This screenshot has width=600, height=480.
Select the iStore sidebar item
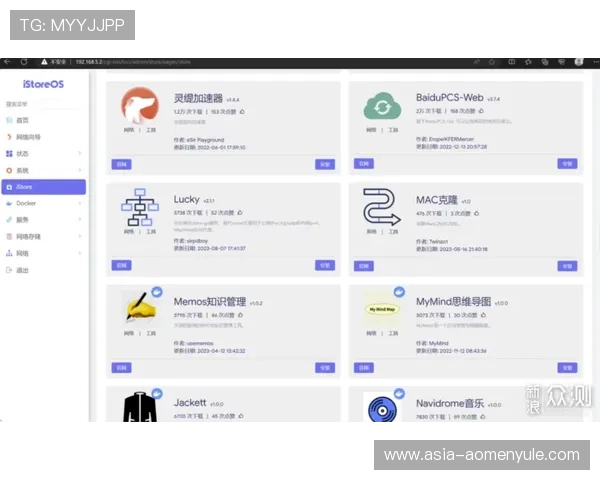pos(44,187)
